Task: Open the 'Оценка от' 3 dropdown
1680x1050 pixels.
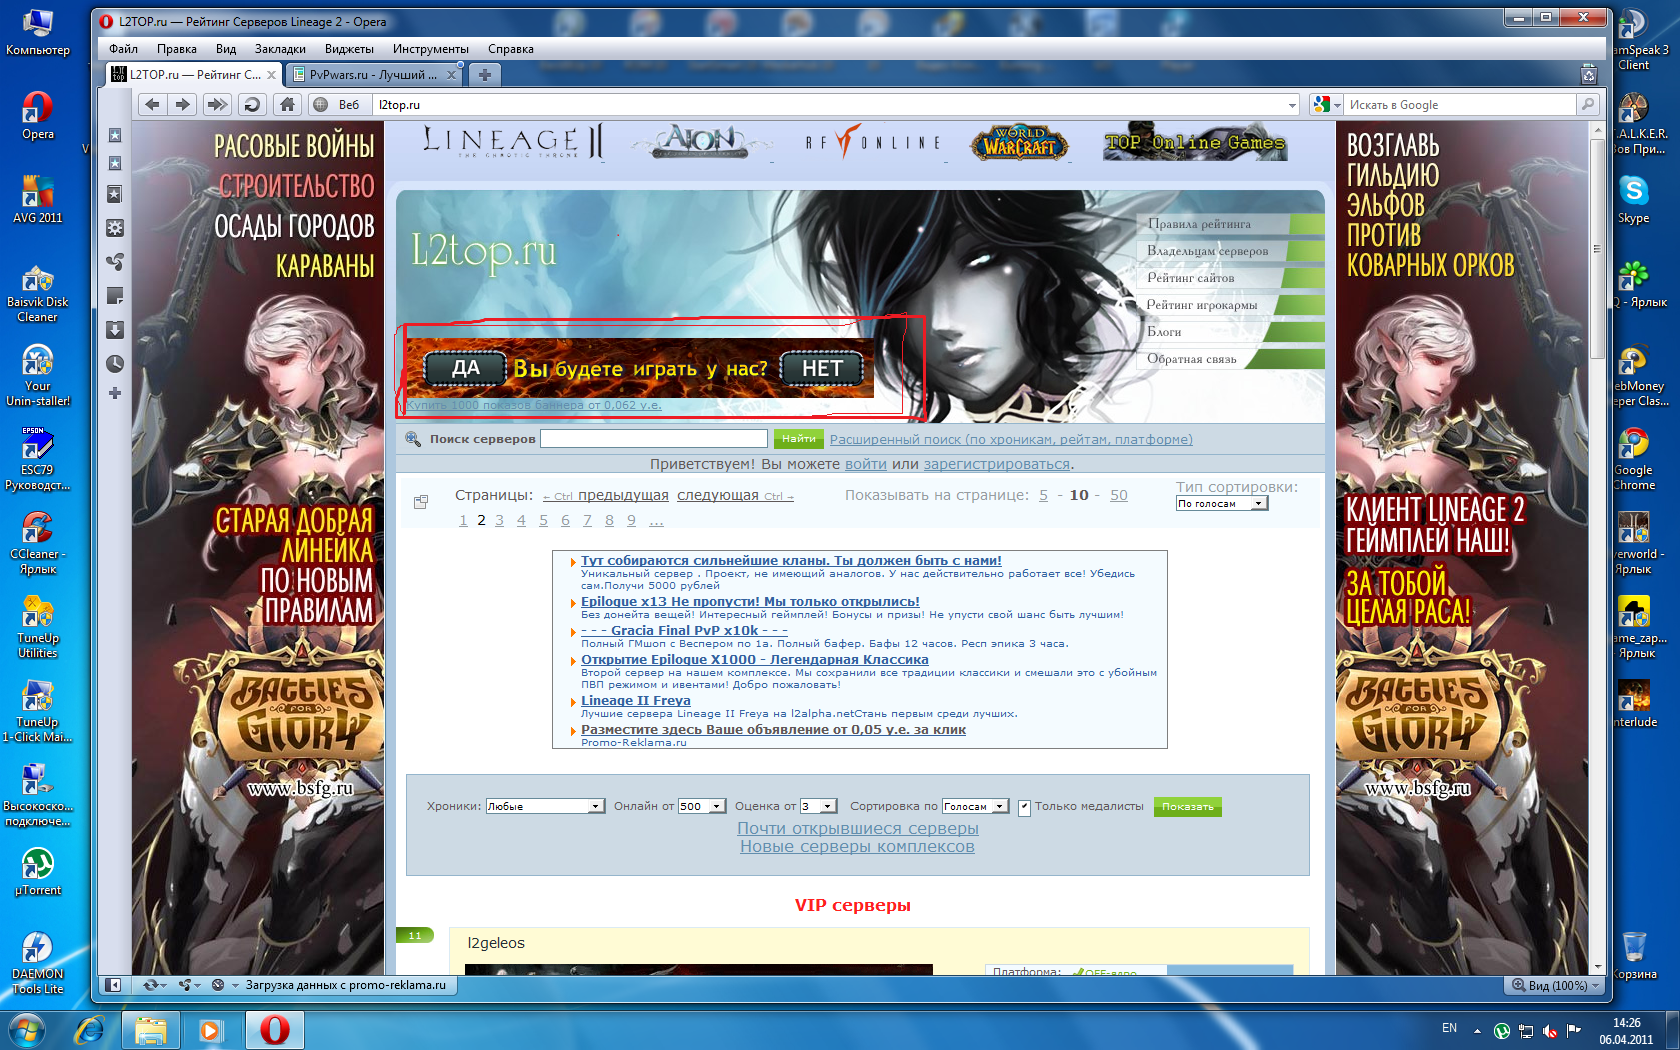Action: tap(817, 806)
